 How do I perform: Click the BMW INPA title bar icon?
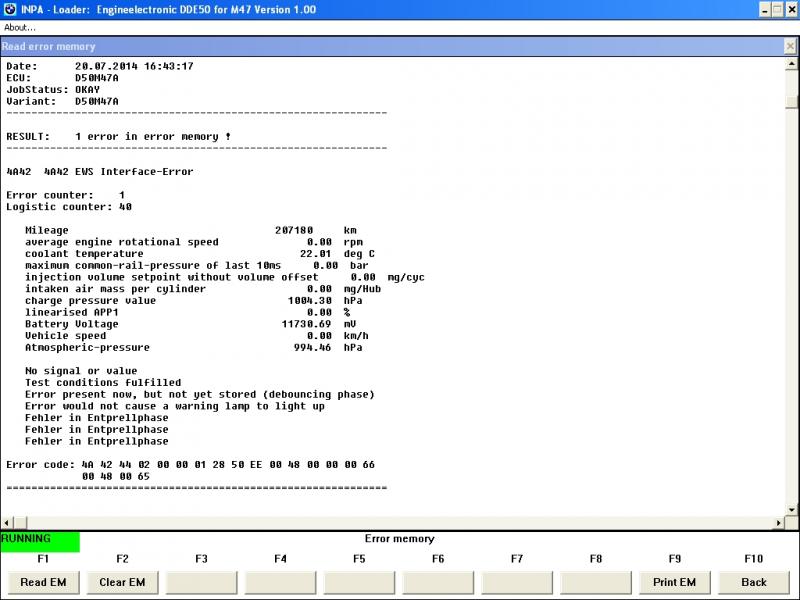(8, 9)
